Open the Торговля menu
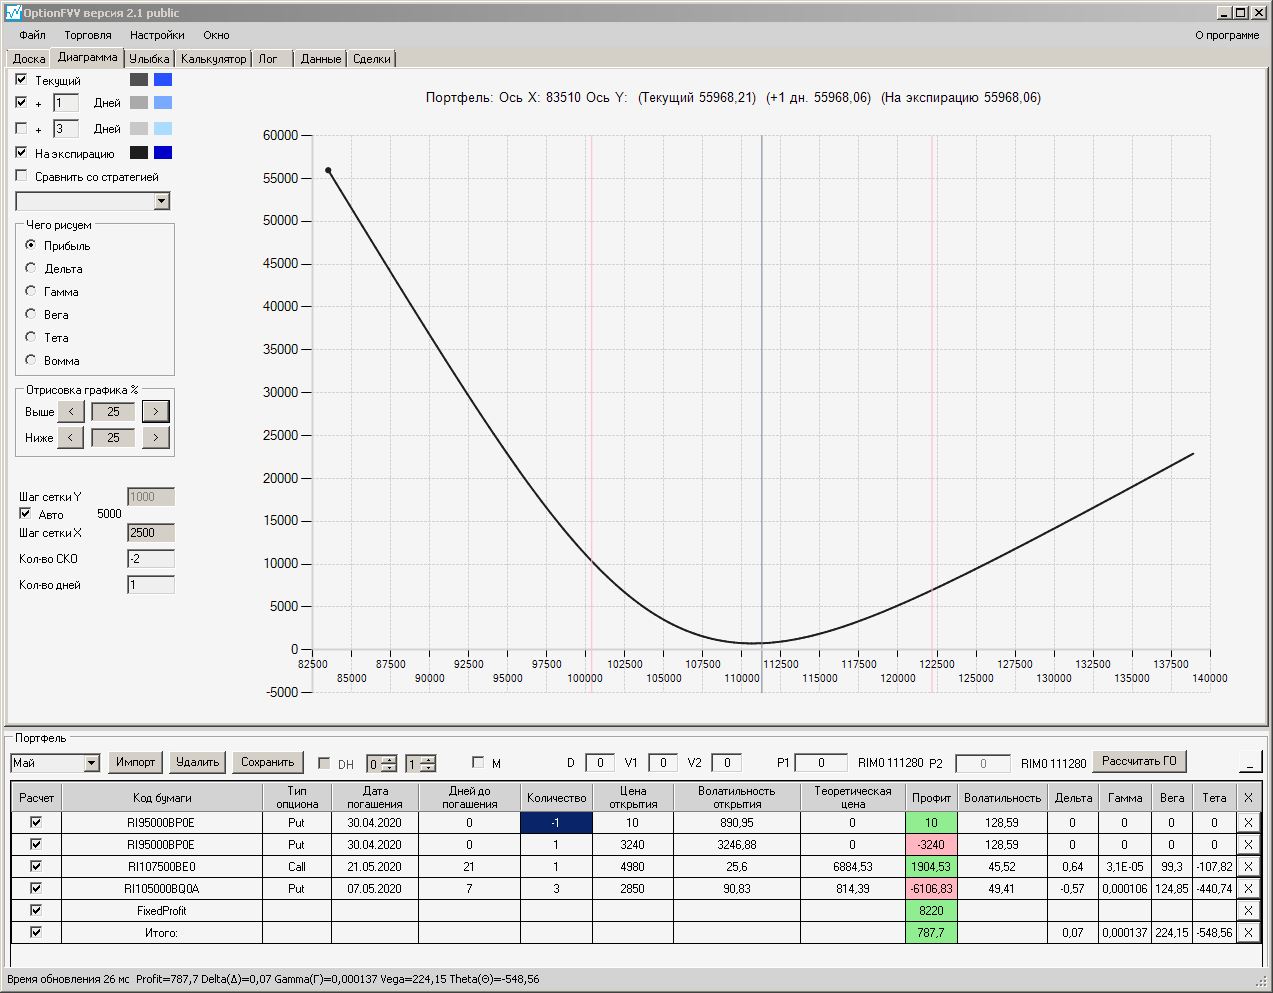This screenshot has height=993, width=1273. (x=88, y=35)
